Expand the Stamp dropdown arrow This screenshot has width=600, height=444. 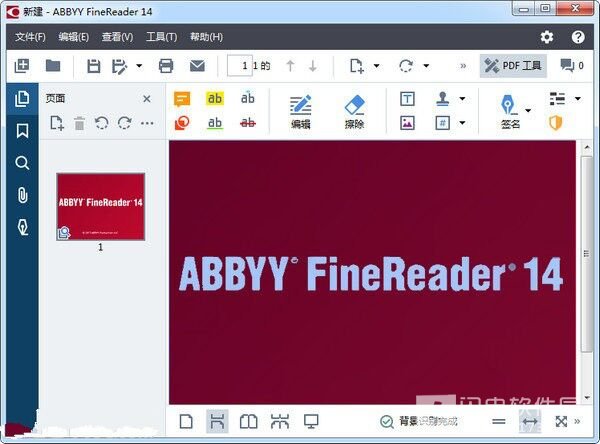point(462,99)
